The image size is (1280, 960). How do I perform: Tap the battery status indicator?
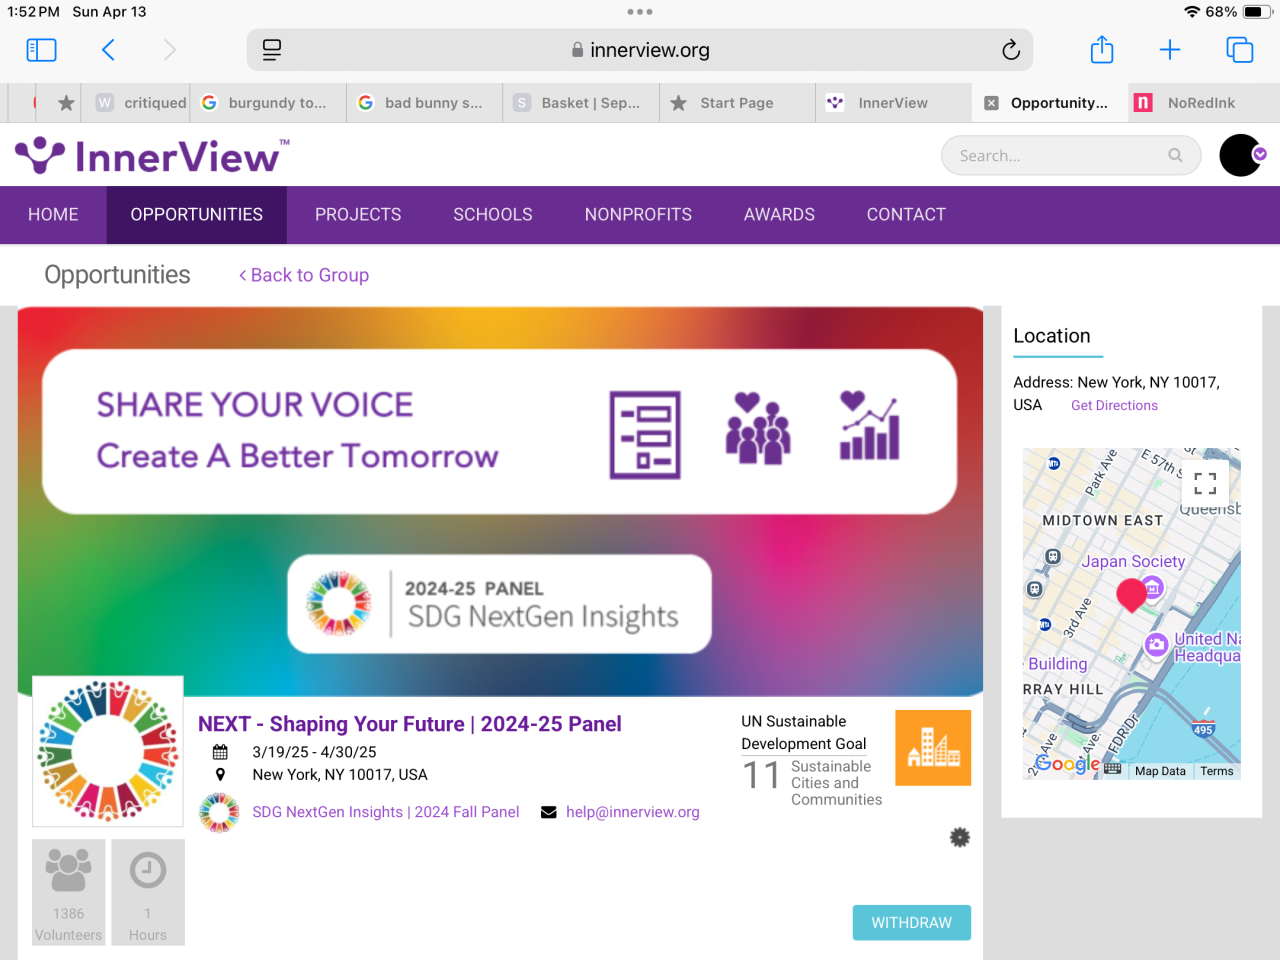pos(1258,12)
